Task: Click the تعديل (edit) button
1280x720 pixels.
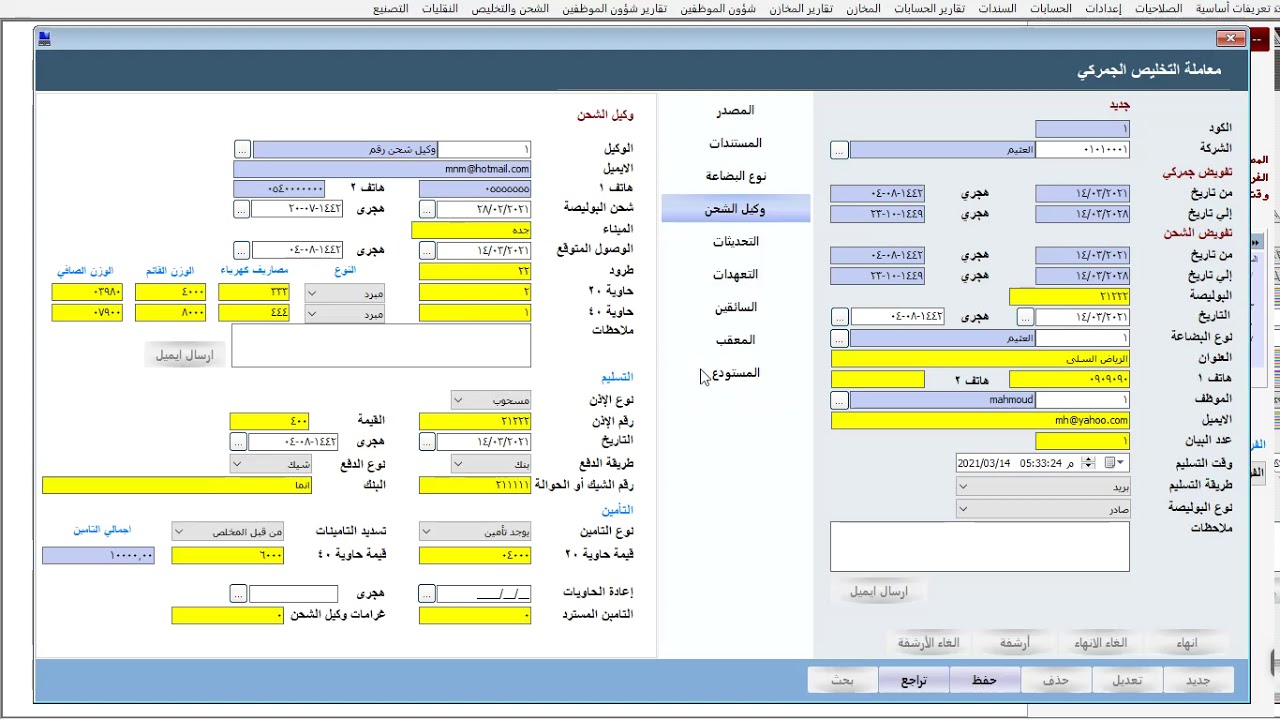Action: pyautogui.click(x=1127, y=681)
